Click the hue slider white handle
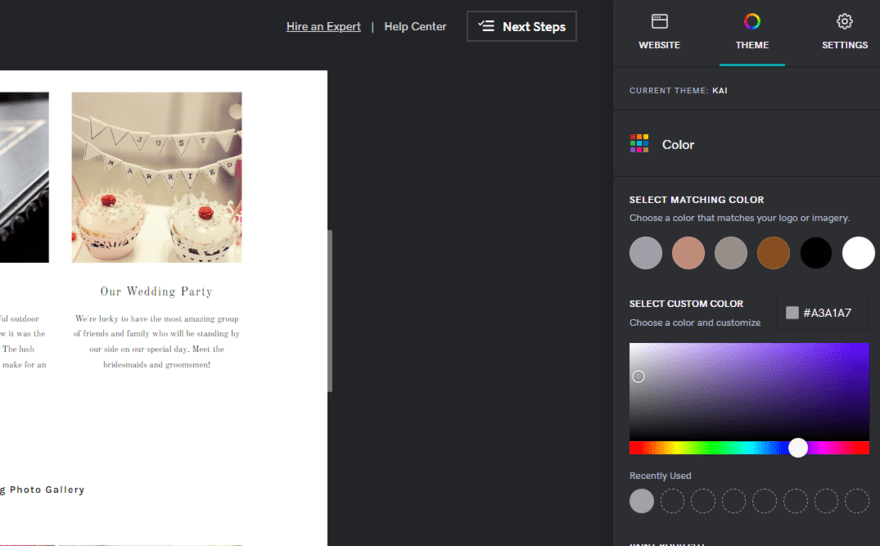Screen dimensions: 880x546 point(798,448)
